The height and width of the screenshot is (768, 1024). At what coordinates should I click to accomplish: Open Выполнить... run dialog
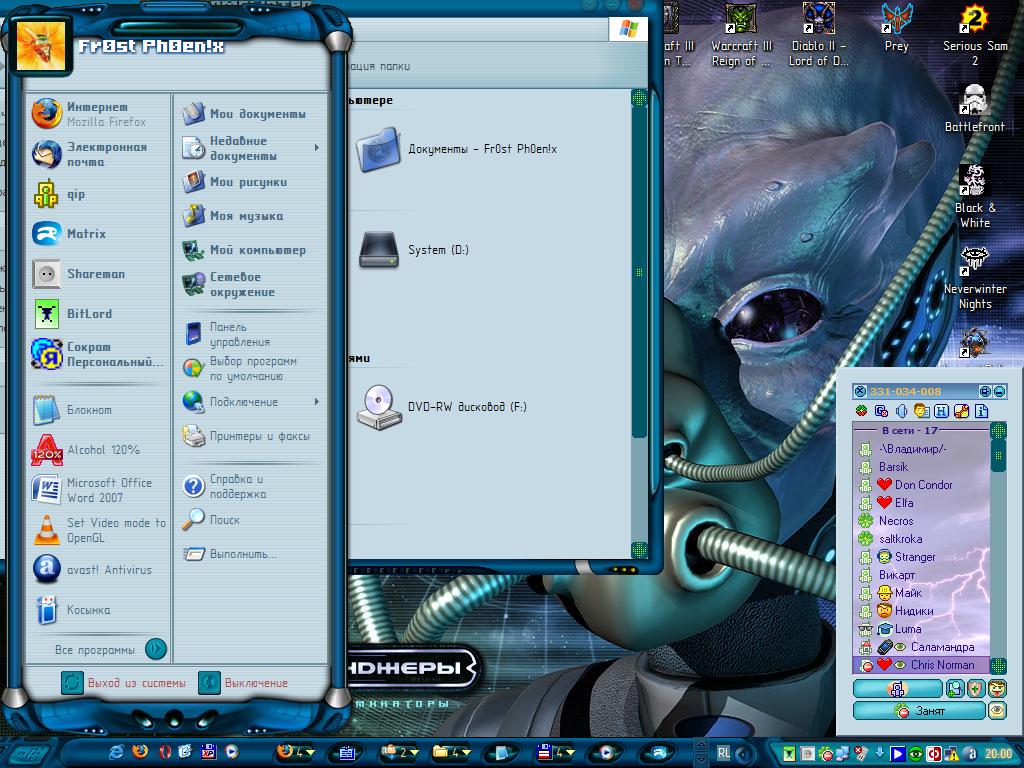click(x=251, y=554)
